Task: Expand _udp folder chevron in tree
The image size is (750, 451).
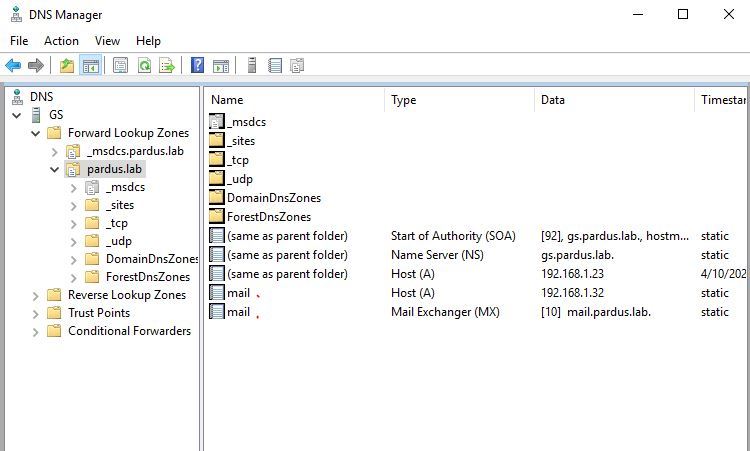Action: (73, 242)
